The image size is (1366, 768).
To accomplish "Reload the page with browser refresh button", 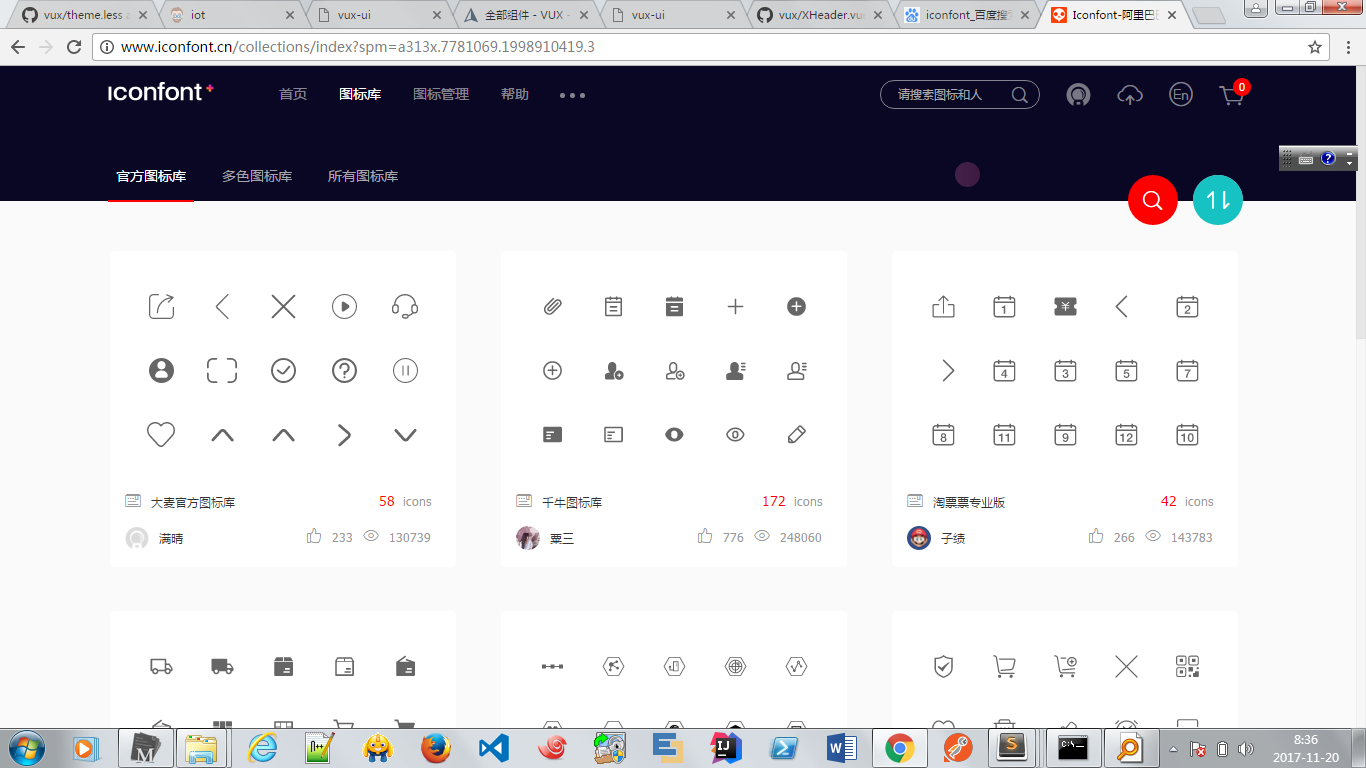I will click(x=74, y=47).
